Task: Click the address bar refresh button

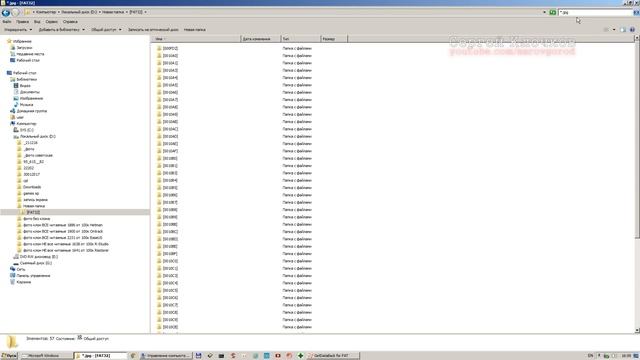Action: tap(553, 12)
